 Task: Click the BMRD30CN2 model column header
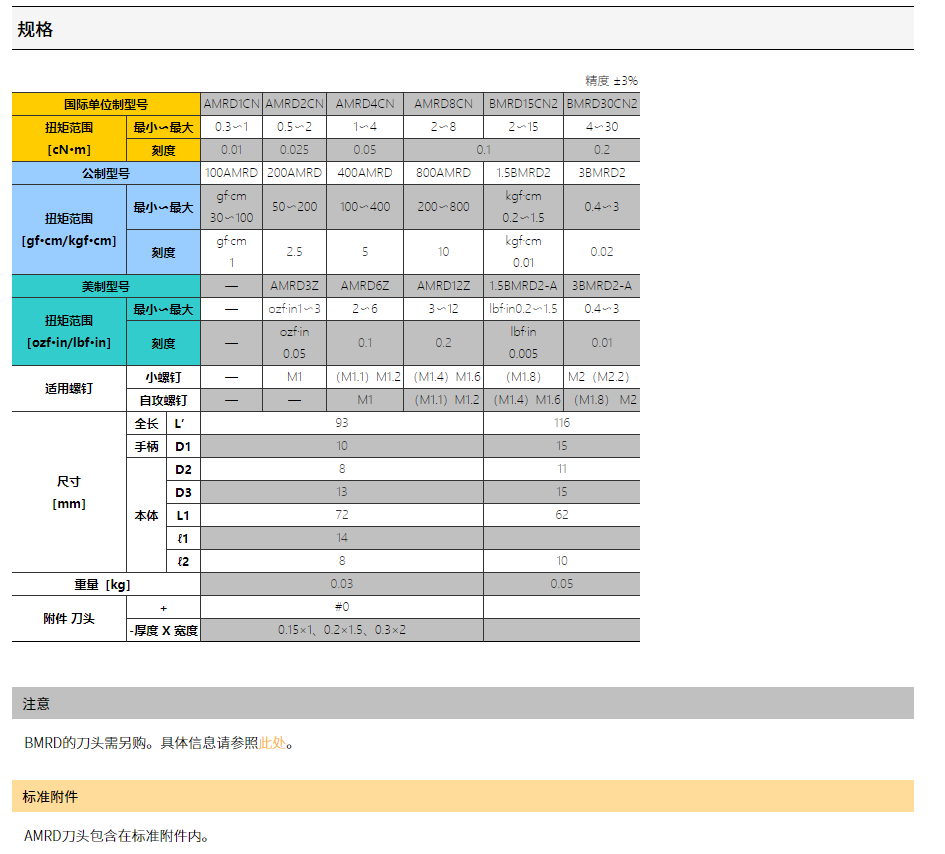pos(601,104)
